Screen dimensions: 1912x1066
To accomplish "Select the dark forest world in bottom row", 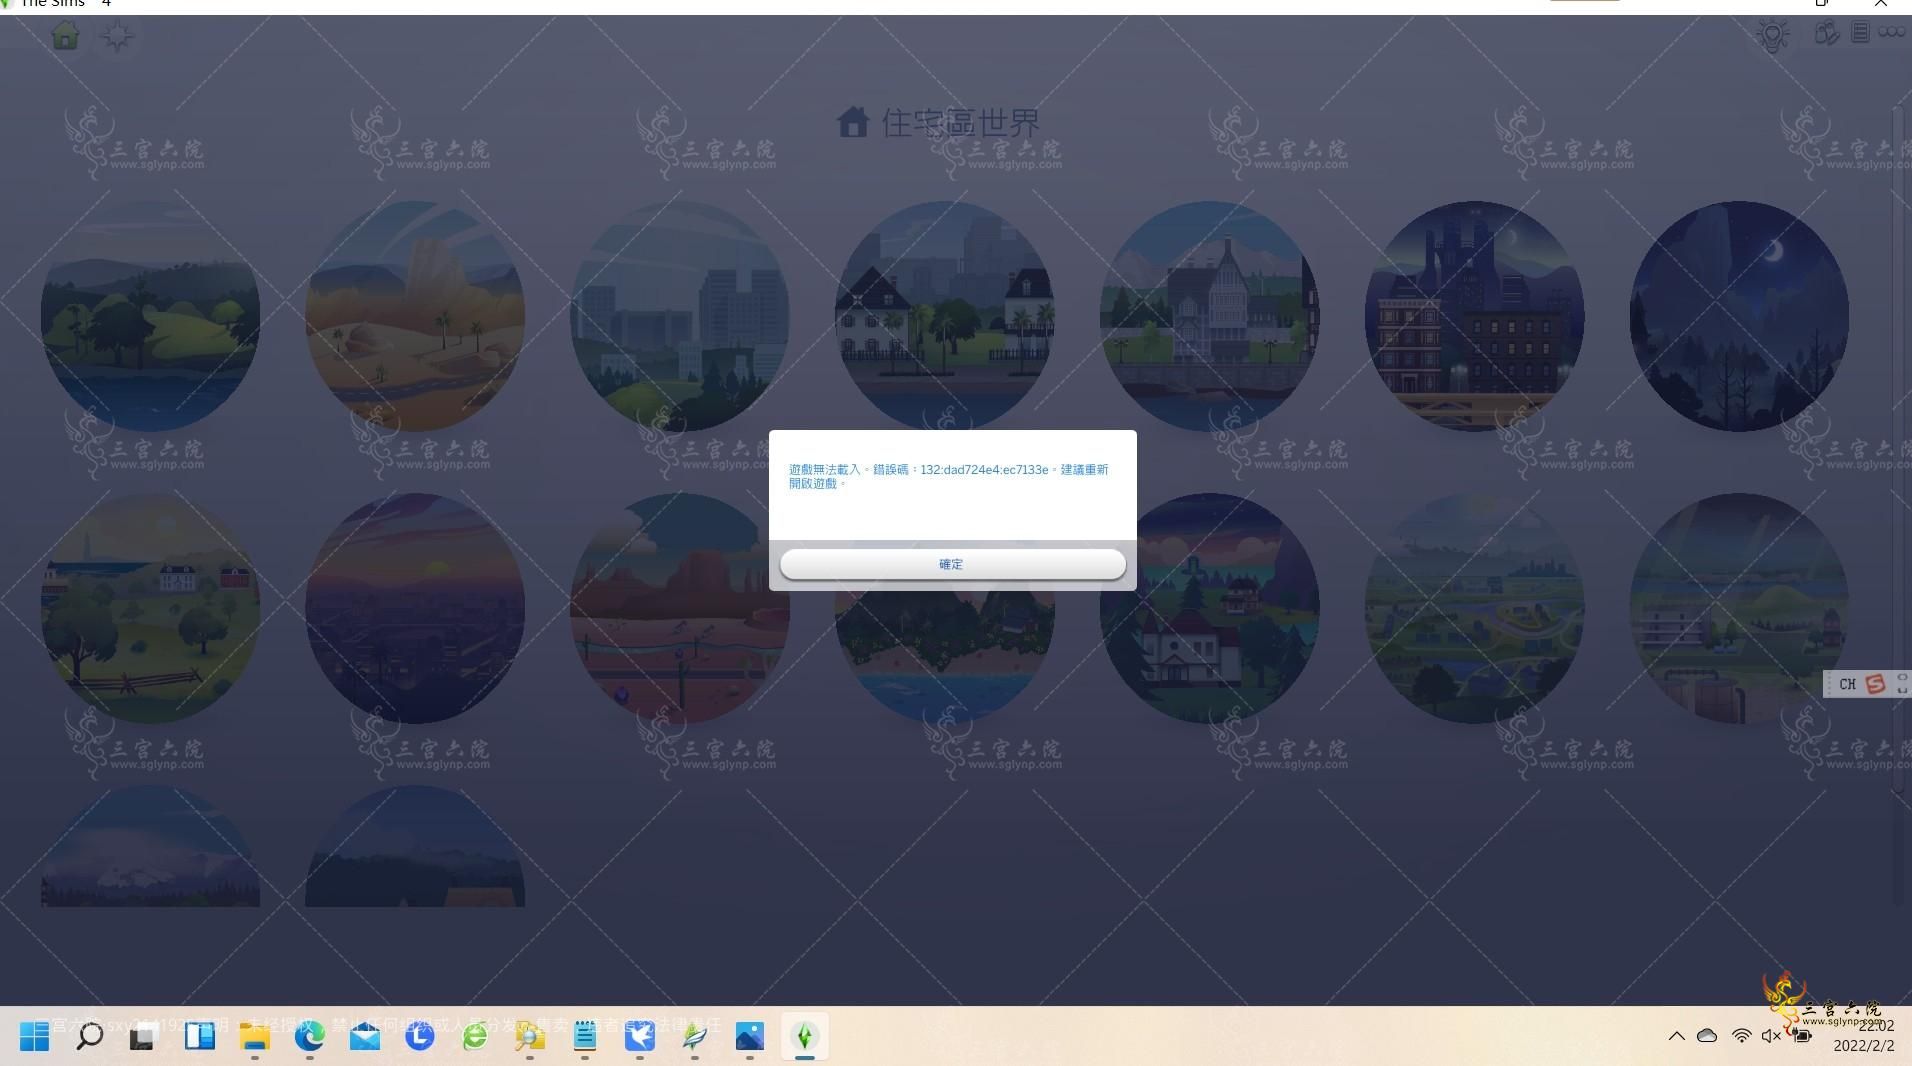I will (415, 846).
